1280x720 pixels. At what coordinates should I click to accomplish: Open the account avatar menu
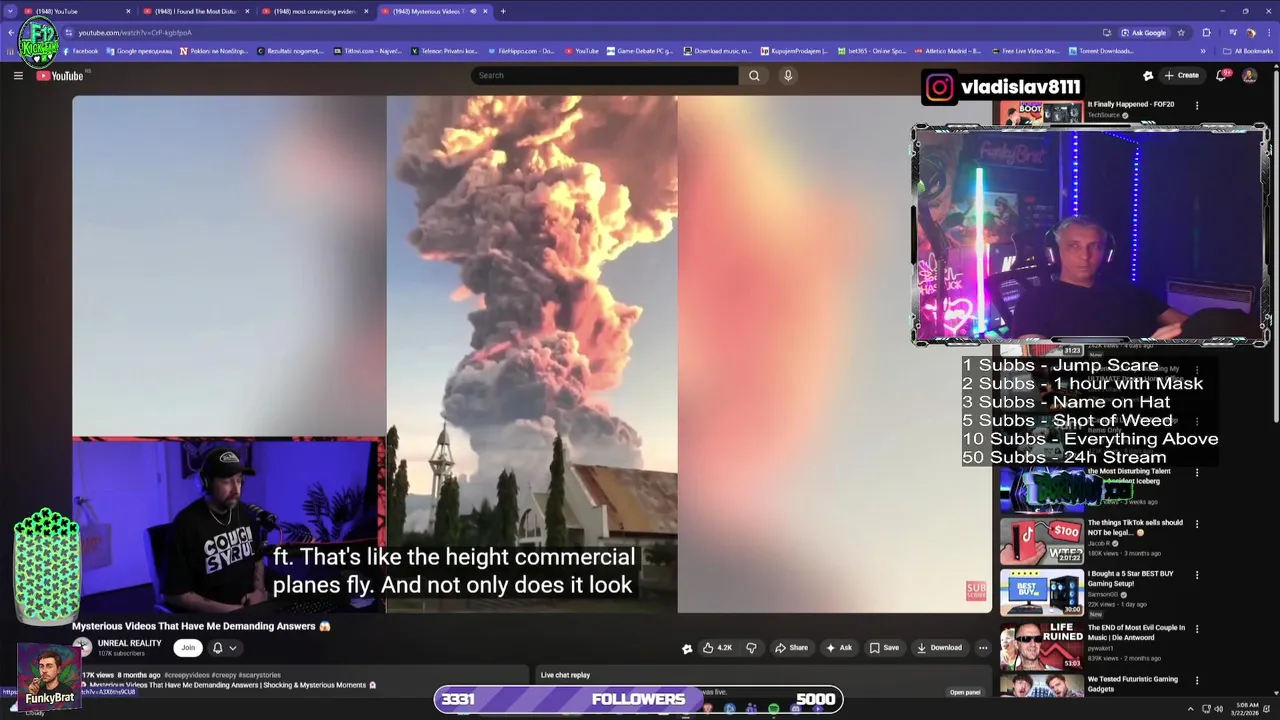(x=1249, y=75)
